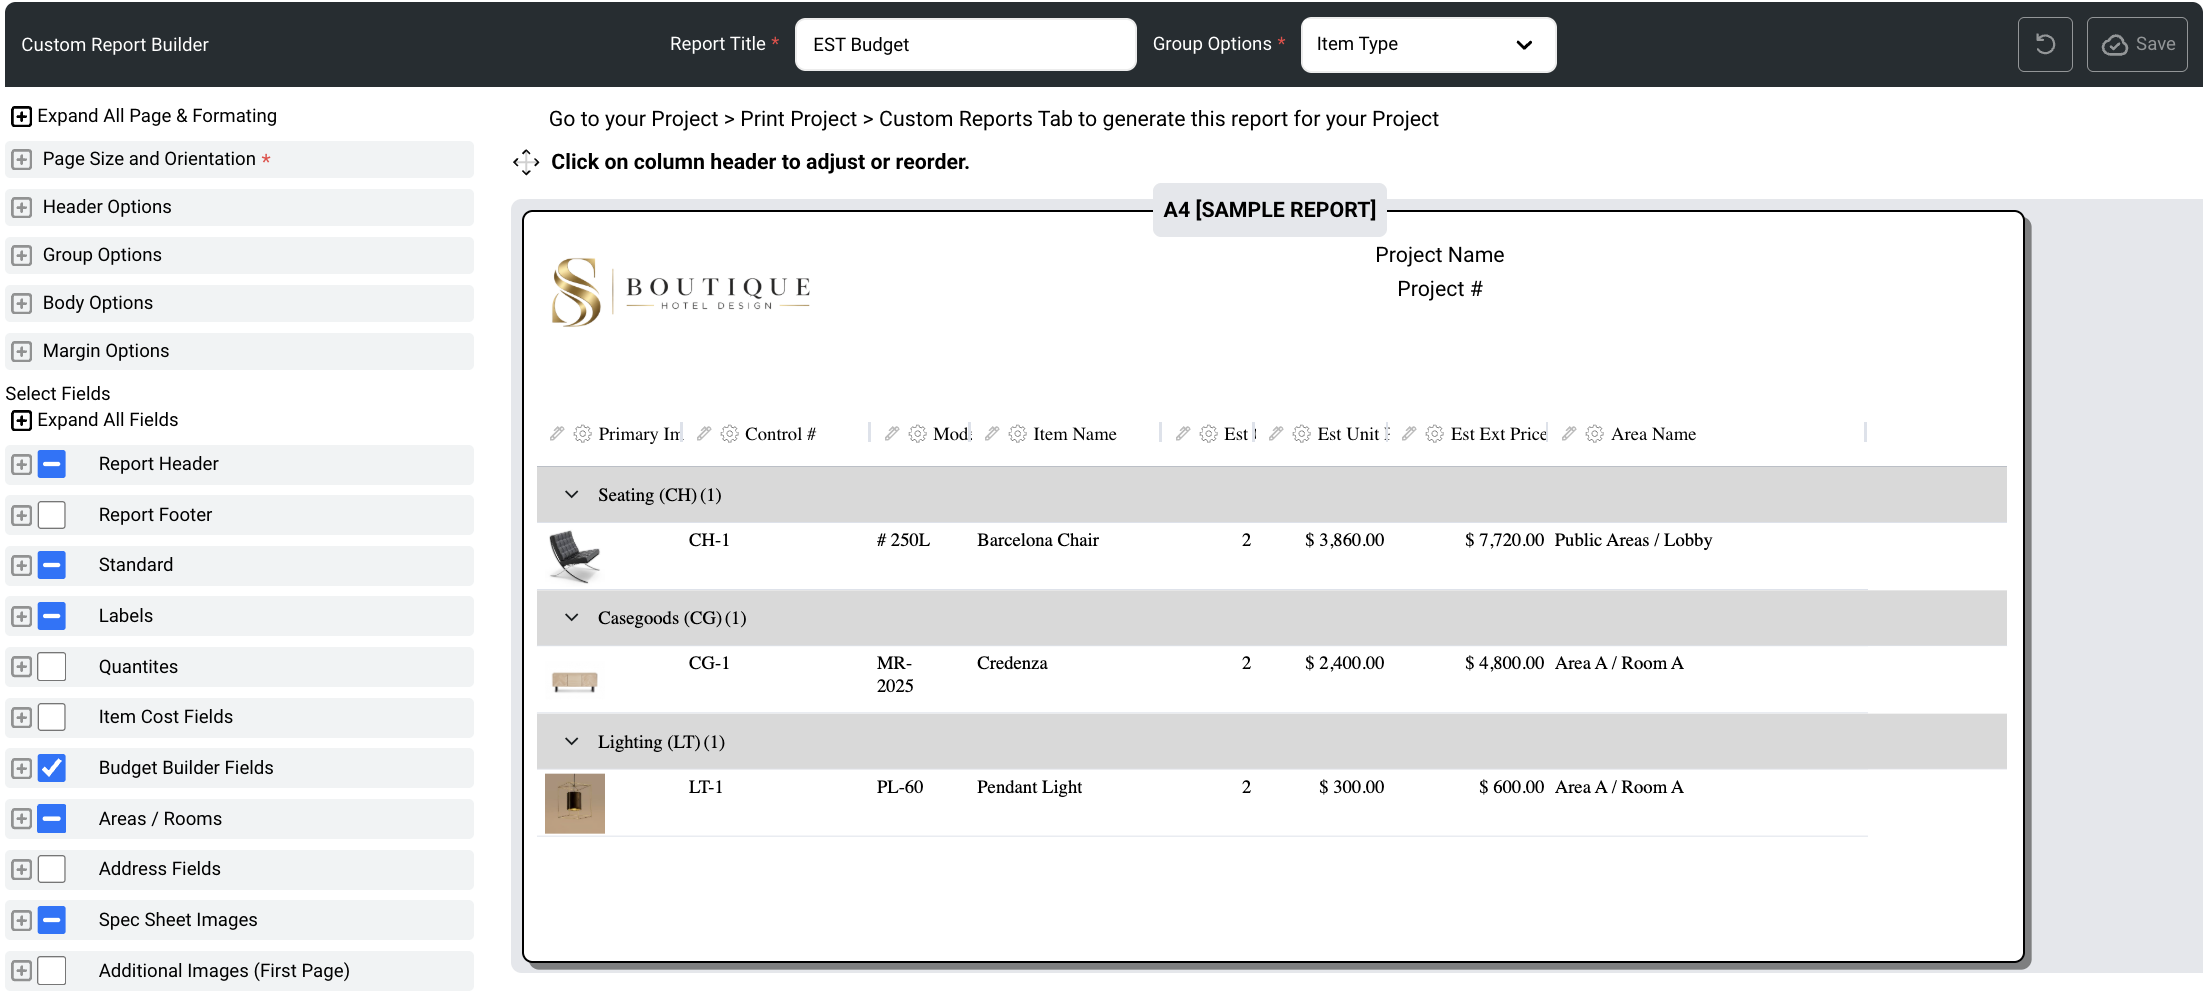Image resolution: width=2206 pixels, height=1002 pixels.
Task: Open gear settings for Model column
Action: (918, 434)
